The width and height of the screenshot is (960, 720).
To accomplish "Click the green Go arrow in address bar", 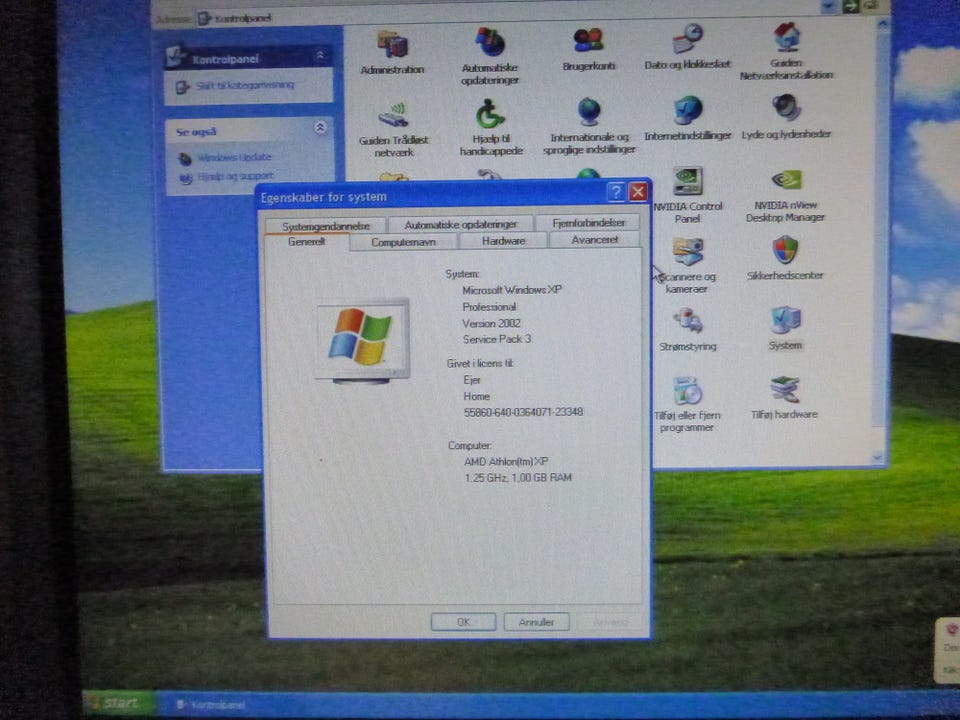I will click(850, 6).
